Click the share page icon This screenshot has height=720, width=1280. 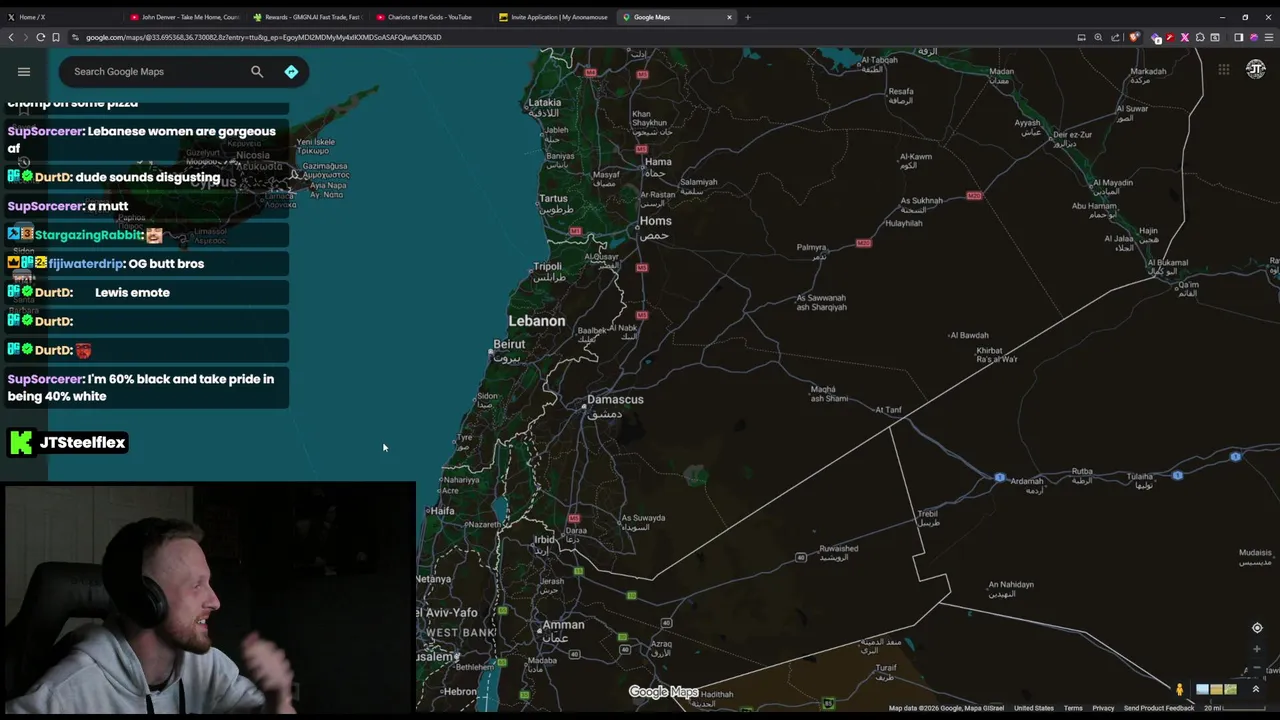tap(1115, 37)
